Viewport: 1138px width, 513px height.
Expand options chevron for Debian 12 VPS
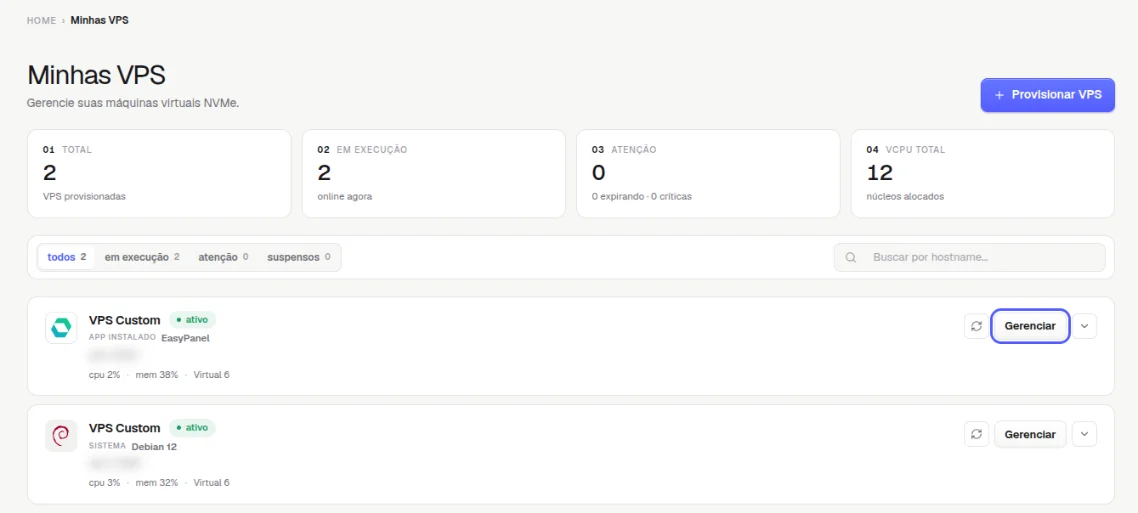click(x=1084, y=434)
